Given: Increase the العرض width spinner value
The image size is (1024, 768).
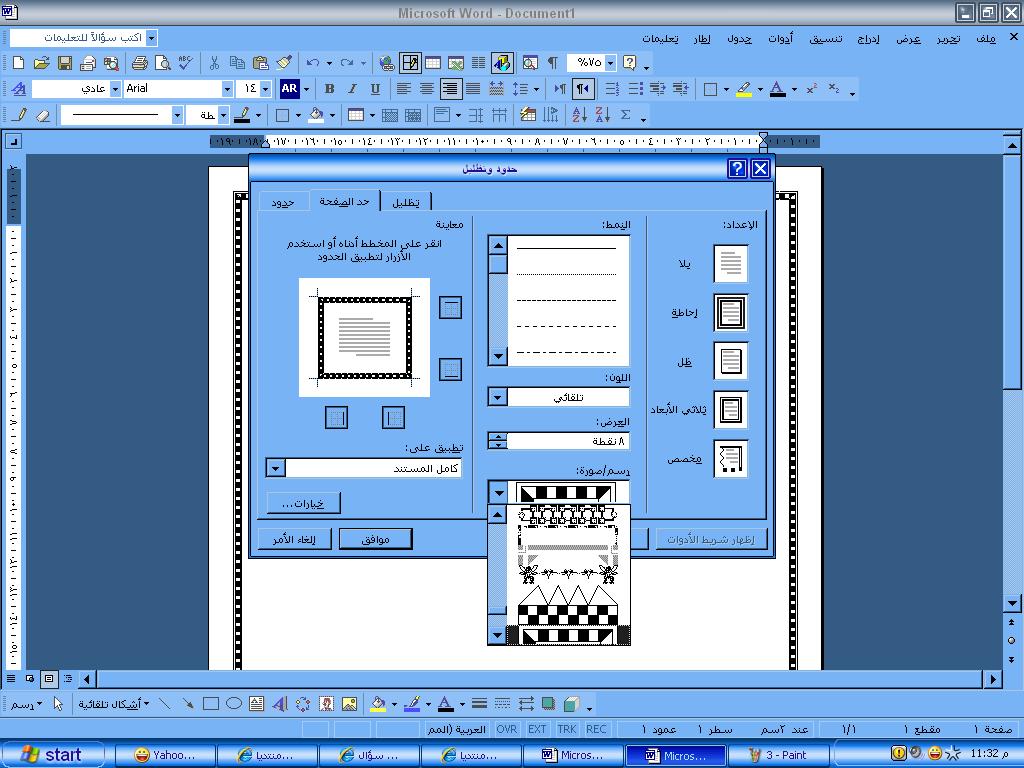Looking at the screenshot, I should pos(498,437).
